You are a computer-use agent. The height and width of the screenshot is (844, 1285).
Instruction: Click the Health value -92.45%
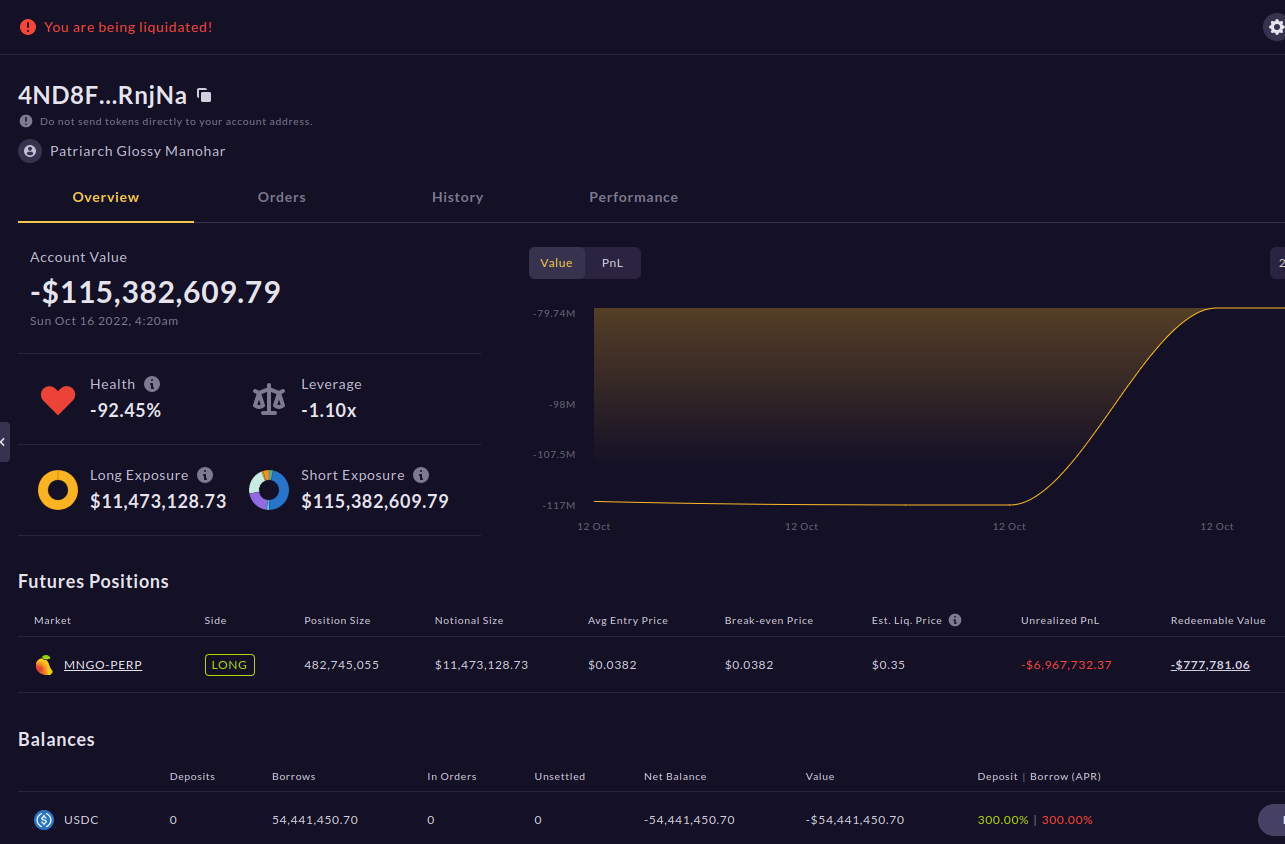pyautogui.click(x=125, y=410)
